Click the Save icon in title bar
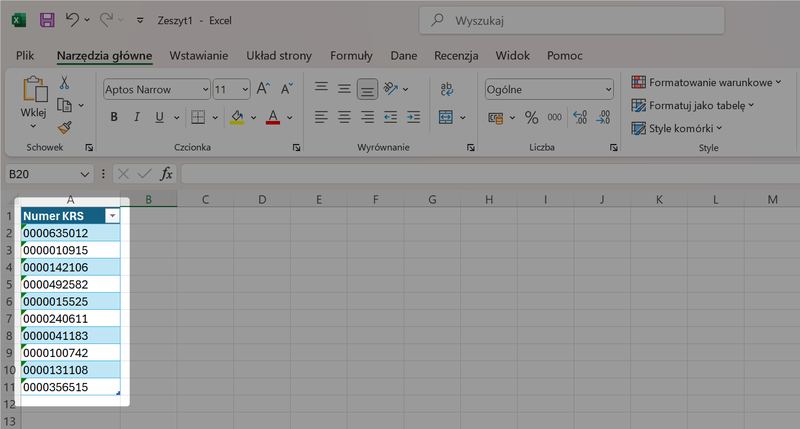Viewport: 800px width, 429px height. [x=47, y=20]
